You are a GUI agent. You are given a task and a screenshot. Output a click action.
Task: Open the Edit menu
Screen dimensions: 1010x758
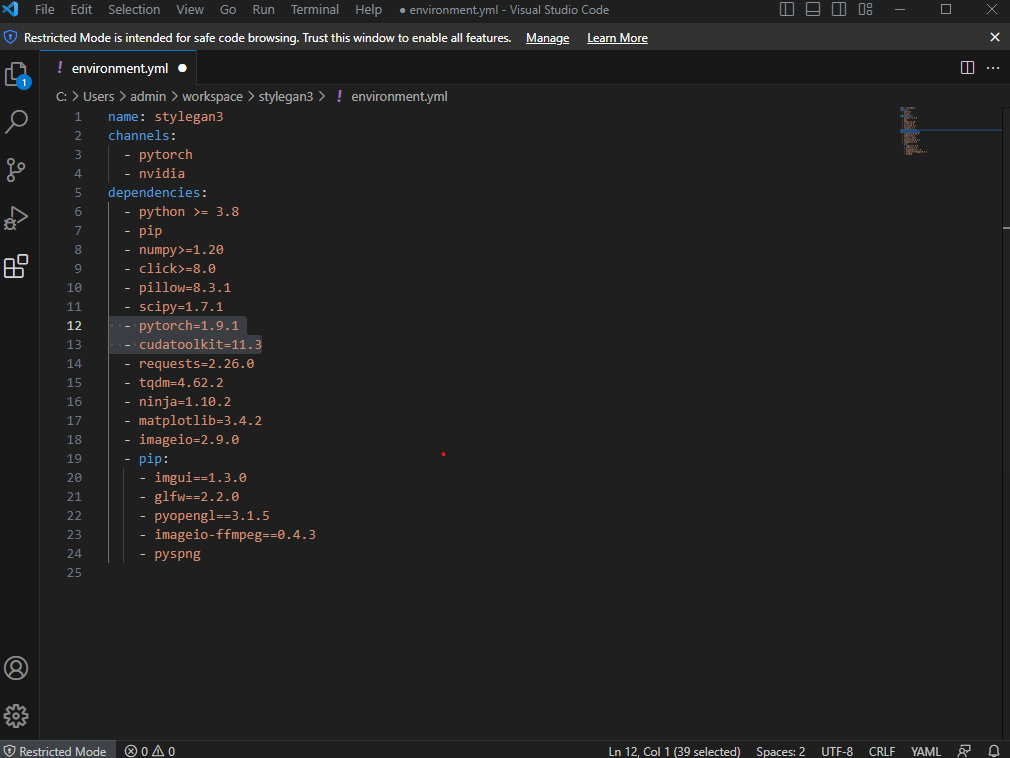81,10
